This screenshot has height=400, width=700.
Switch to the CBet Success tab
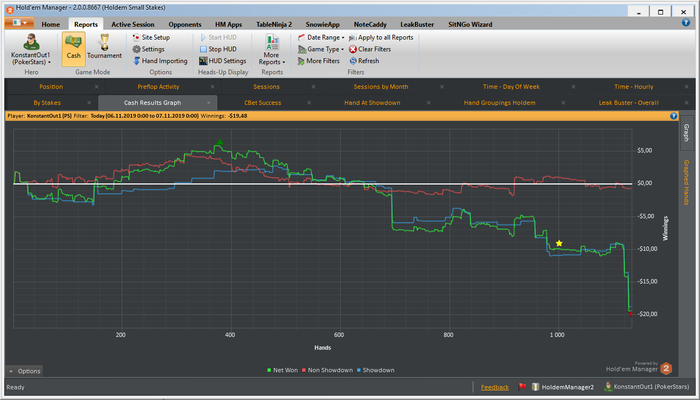point(262,103)
